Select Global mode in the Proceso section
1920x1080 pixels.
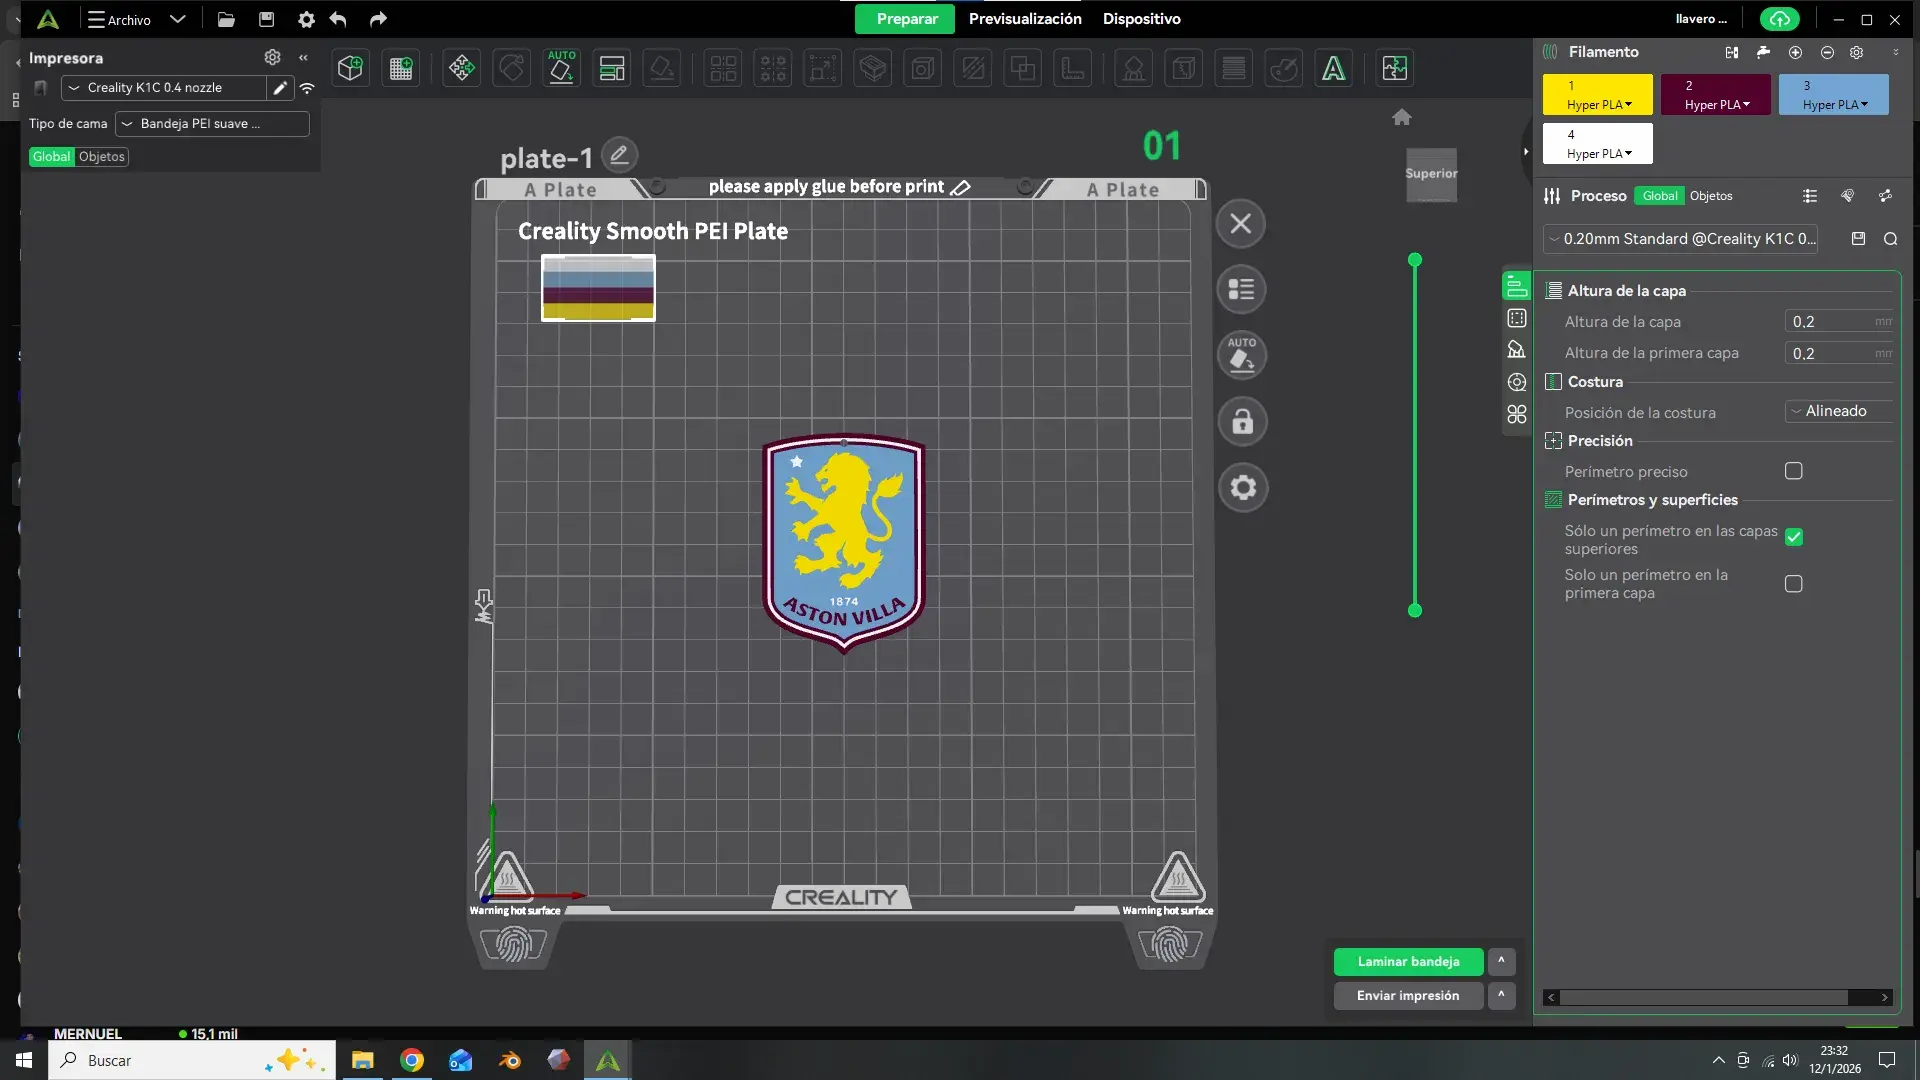(x=1660, y=196)
